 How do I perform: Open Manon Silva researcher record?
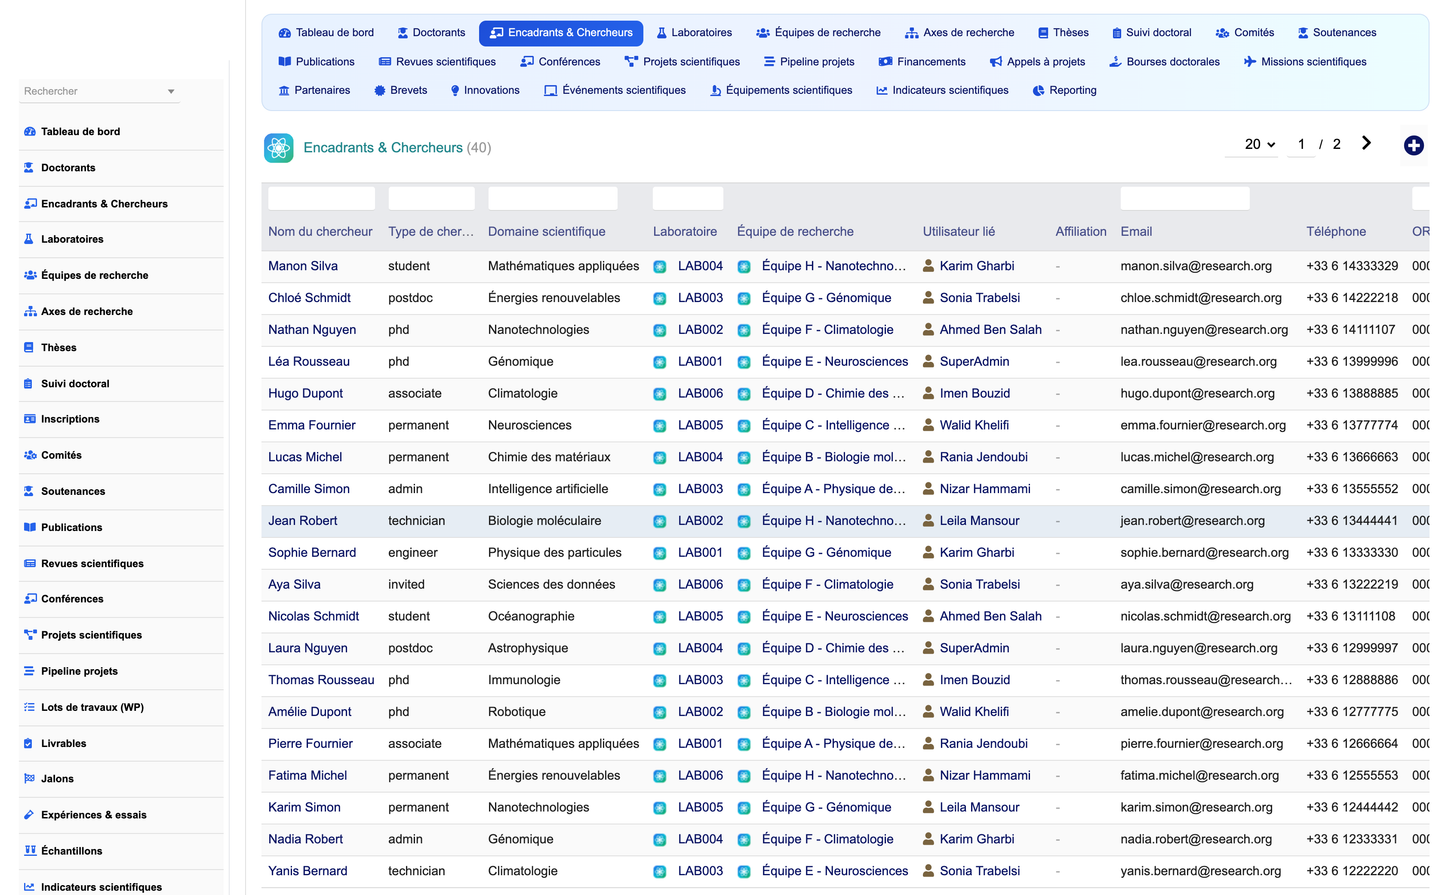303,266
